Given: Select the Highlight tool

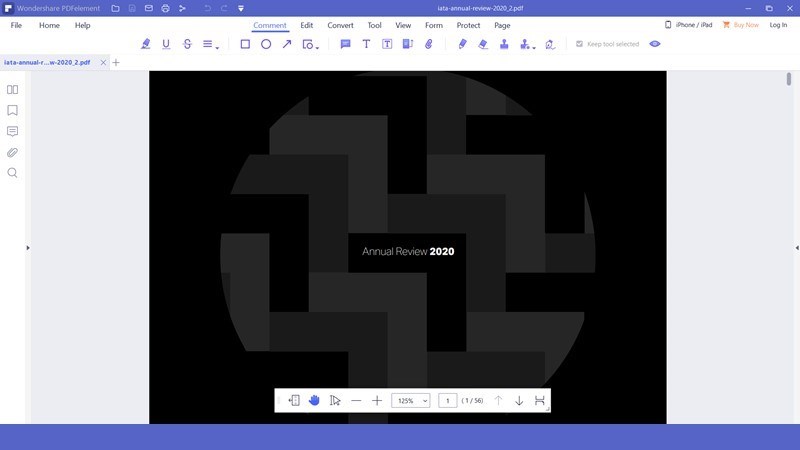Looking at the screenshot, I should tap(145, 44).
